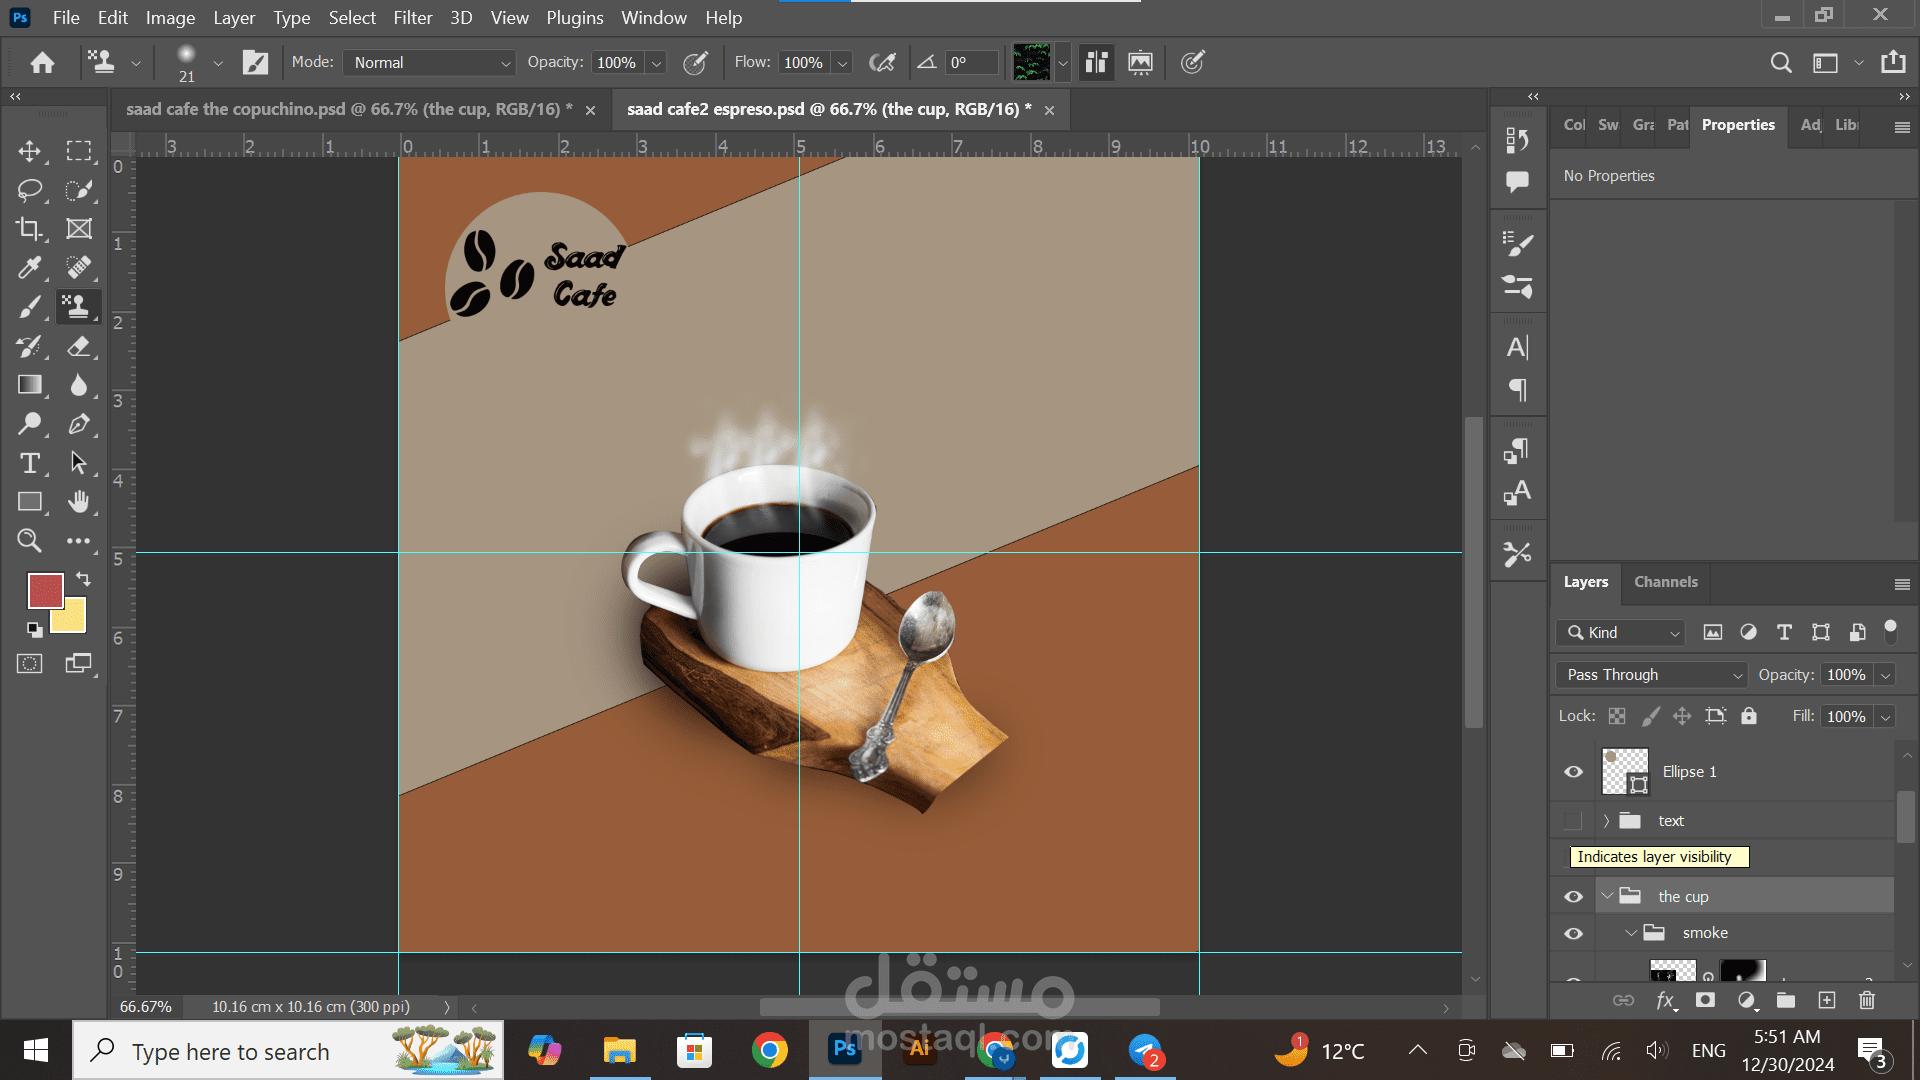1920x1080 pixels.
Task: Open the Filter menu
Action: coord(412,17)
